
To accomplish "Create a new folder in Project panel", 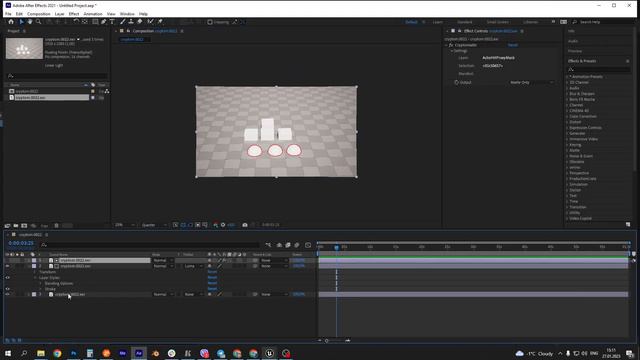I will tap(16, 225).
